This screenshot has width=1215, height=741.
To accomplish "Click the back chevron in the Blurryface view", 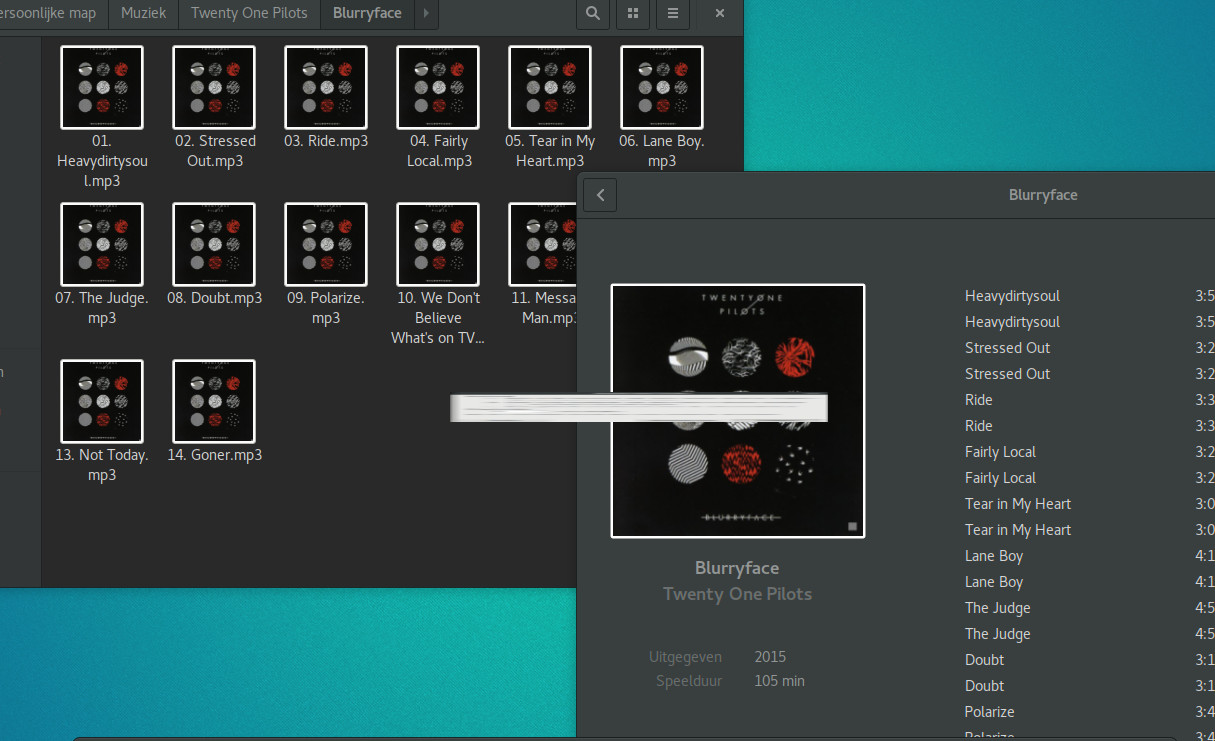I will (599, 195).
